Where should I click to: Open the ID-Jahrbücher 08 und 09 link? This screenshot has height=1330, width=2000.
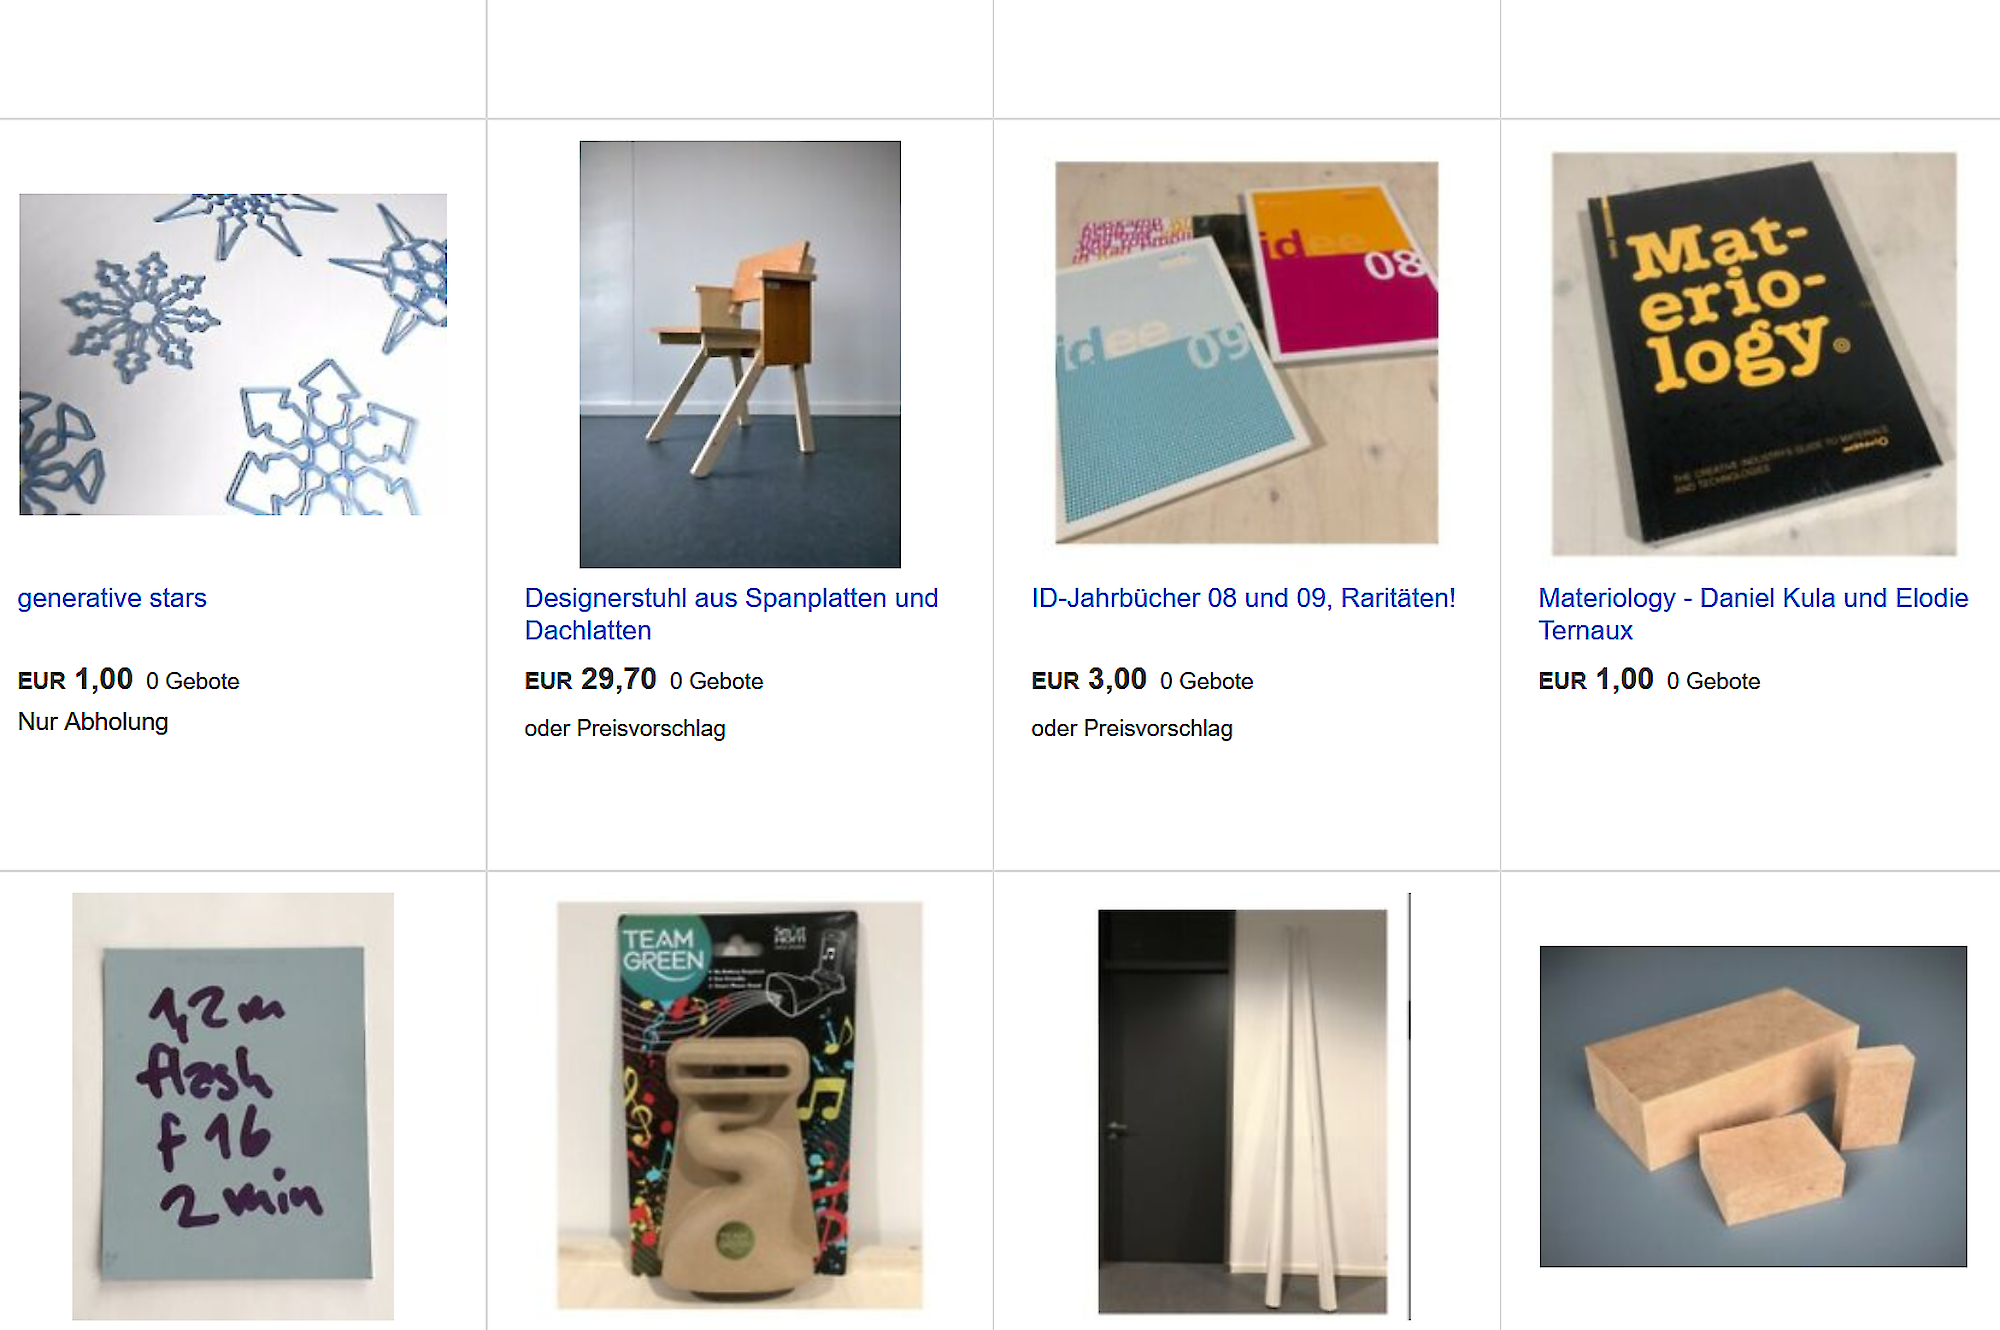coord(1243,598)
